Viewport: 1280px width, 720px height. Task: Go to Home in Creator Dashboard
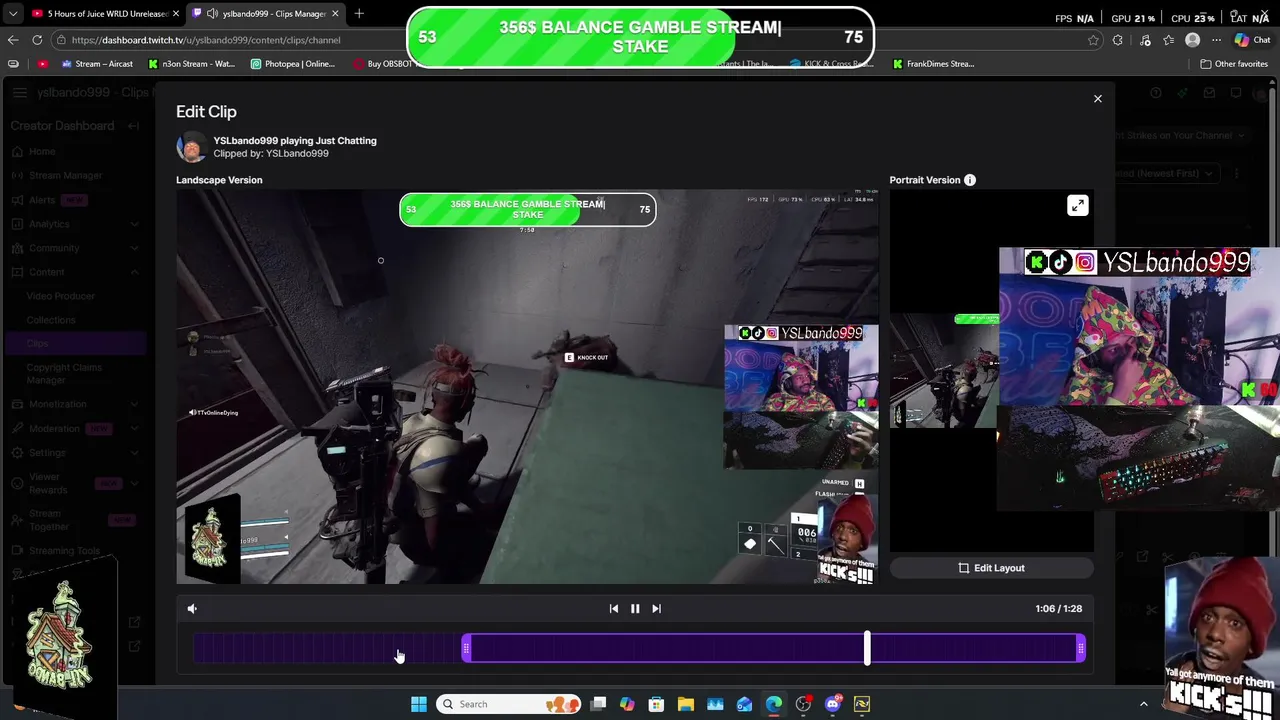point(42,151)
